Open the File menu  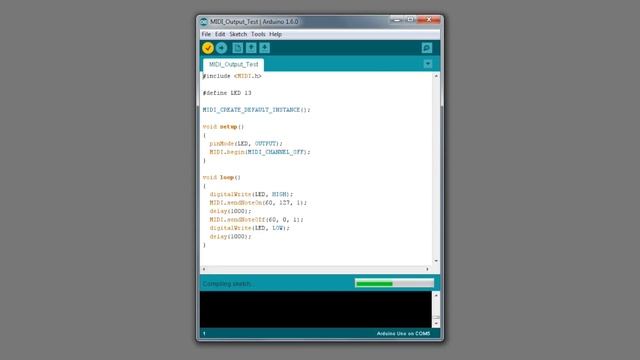[x=206, y=34]
